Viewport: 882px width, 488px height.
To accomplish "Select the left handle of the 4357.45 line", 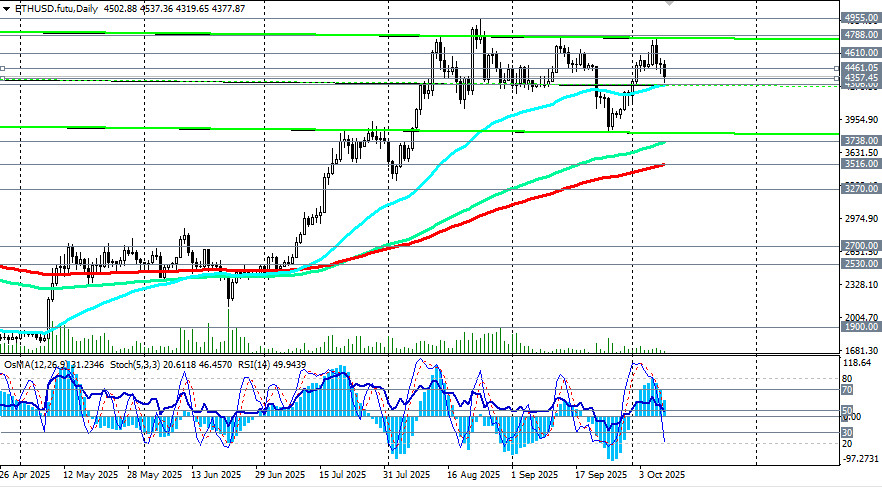I will 2,78.
